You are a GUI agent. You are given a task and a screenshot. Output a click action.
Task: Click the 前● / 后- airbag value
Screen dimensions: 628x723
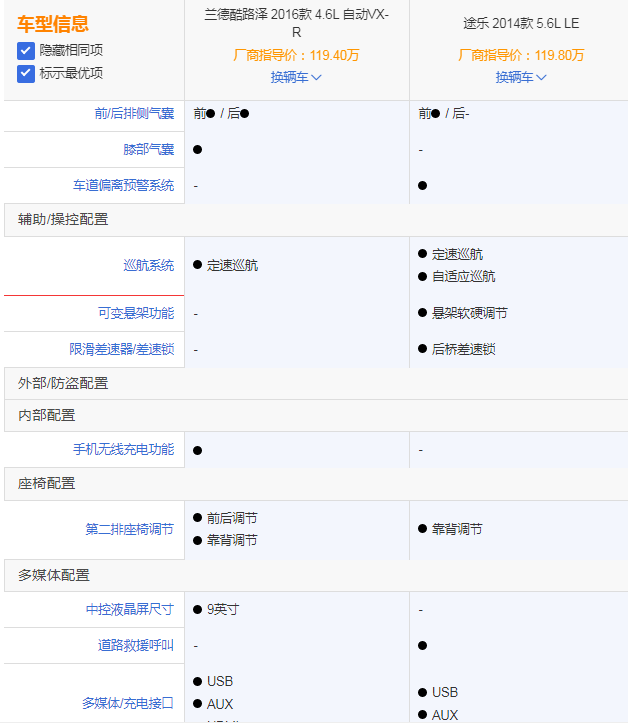pos(444,113)
